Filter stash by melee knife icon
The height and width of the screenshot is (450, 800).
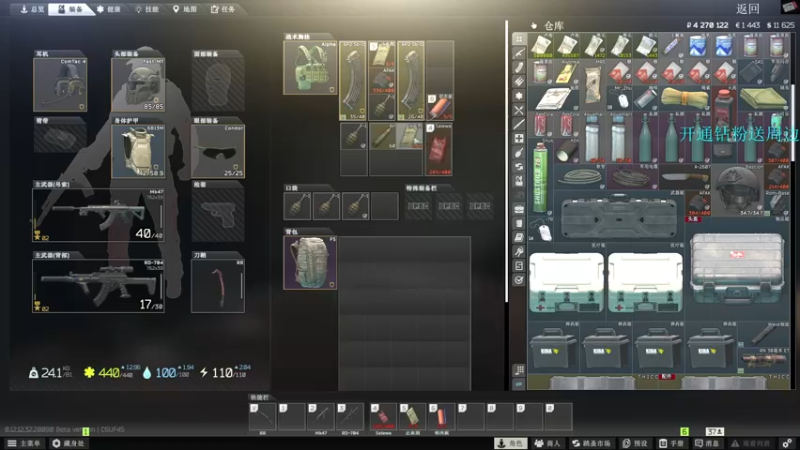[x=519, y=124]
